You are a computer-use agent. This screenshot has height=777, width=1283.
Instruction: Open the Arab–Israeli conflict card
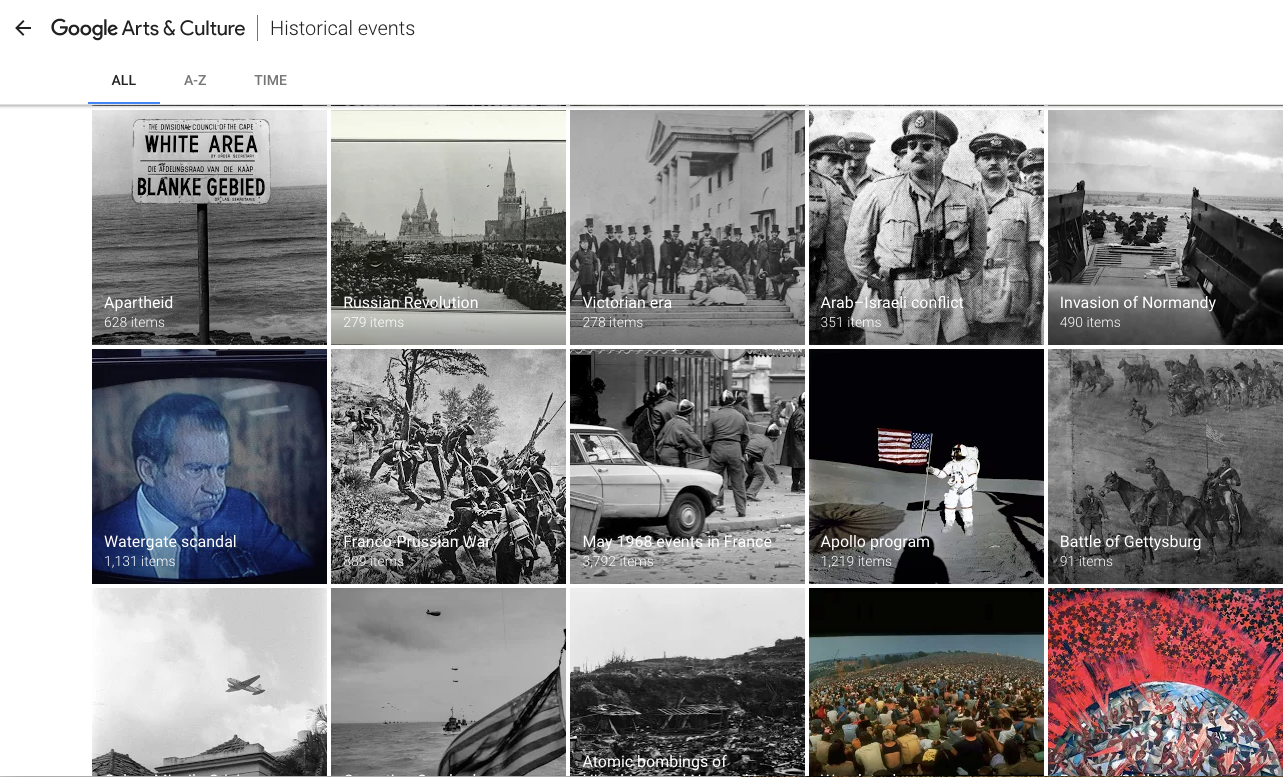tap(926, 227)
